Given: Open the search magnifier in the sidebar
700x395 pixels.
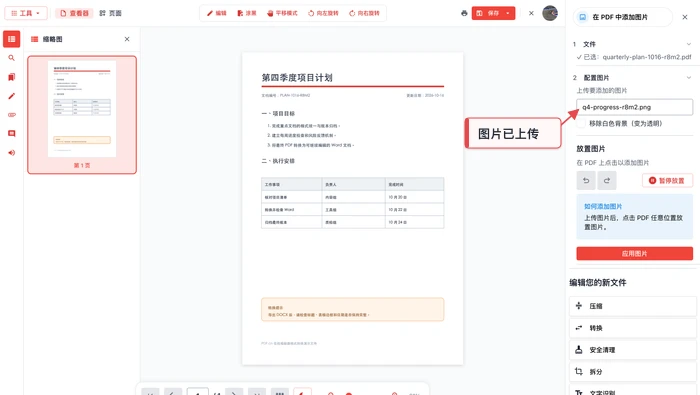Looking at the screenshot, I should point(12,58).
